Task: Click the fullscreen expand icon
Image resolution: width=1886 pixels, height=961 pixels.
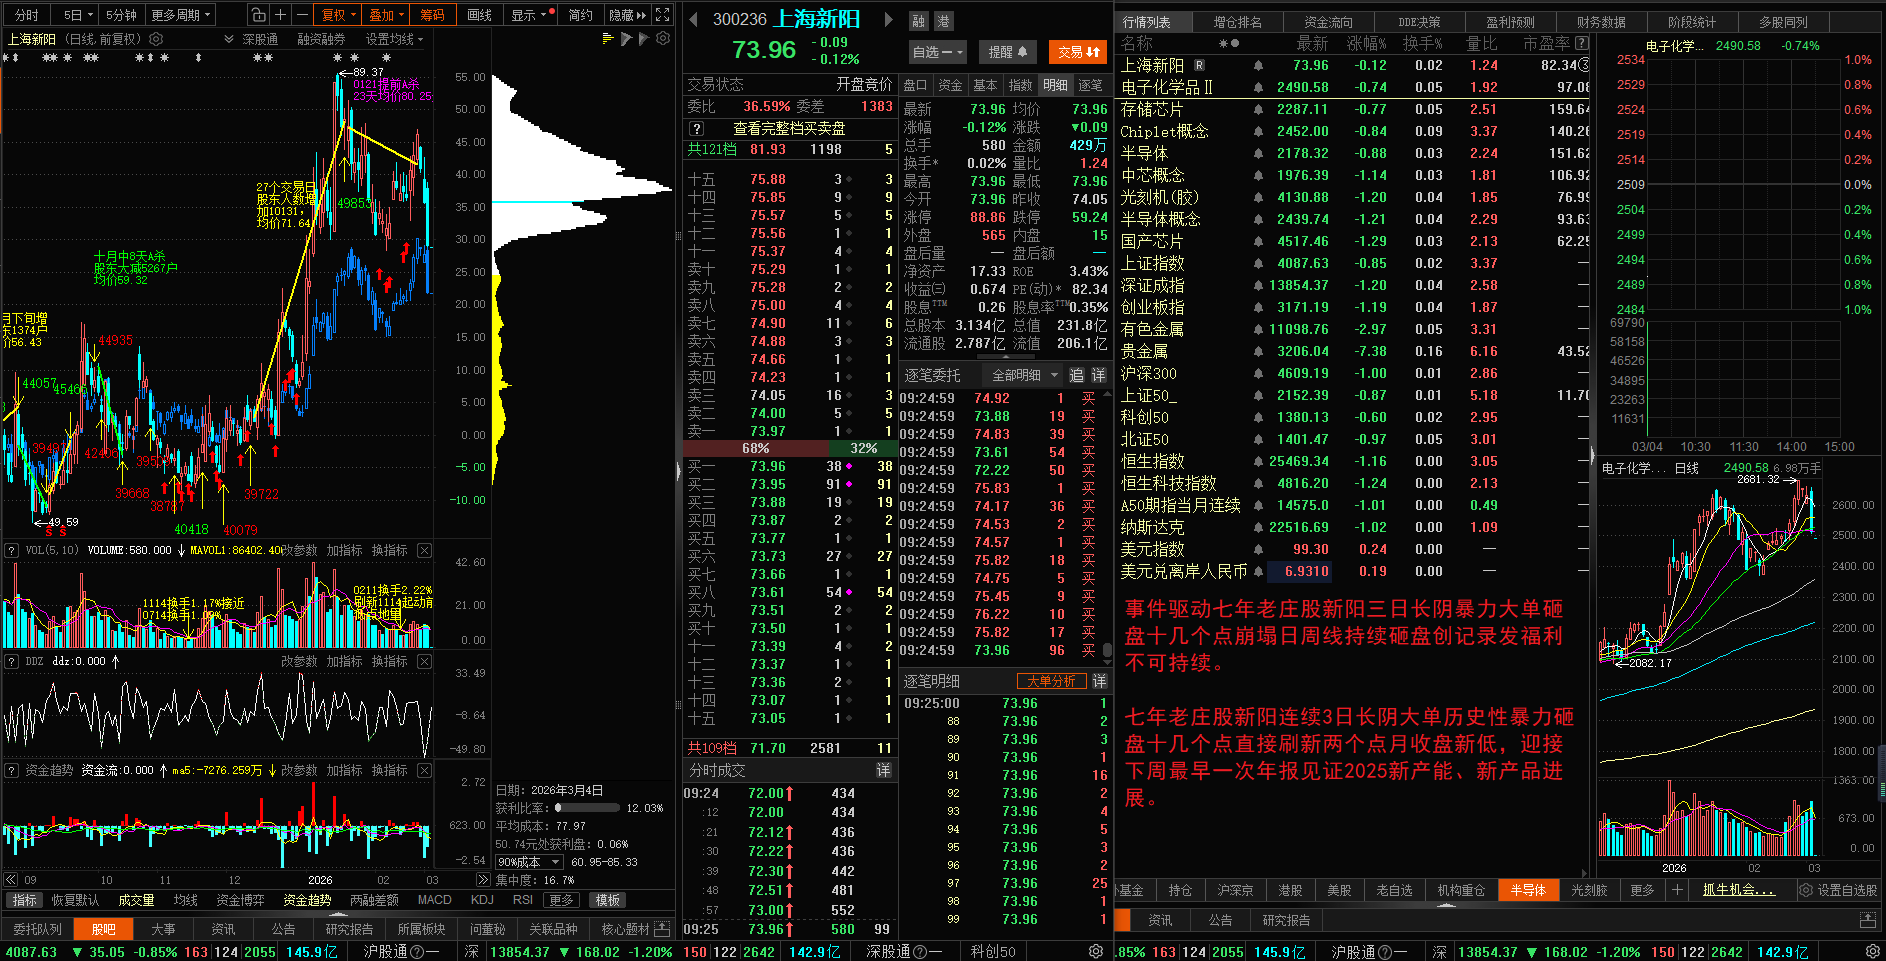Action: pos(662,15)
